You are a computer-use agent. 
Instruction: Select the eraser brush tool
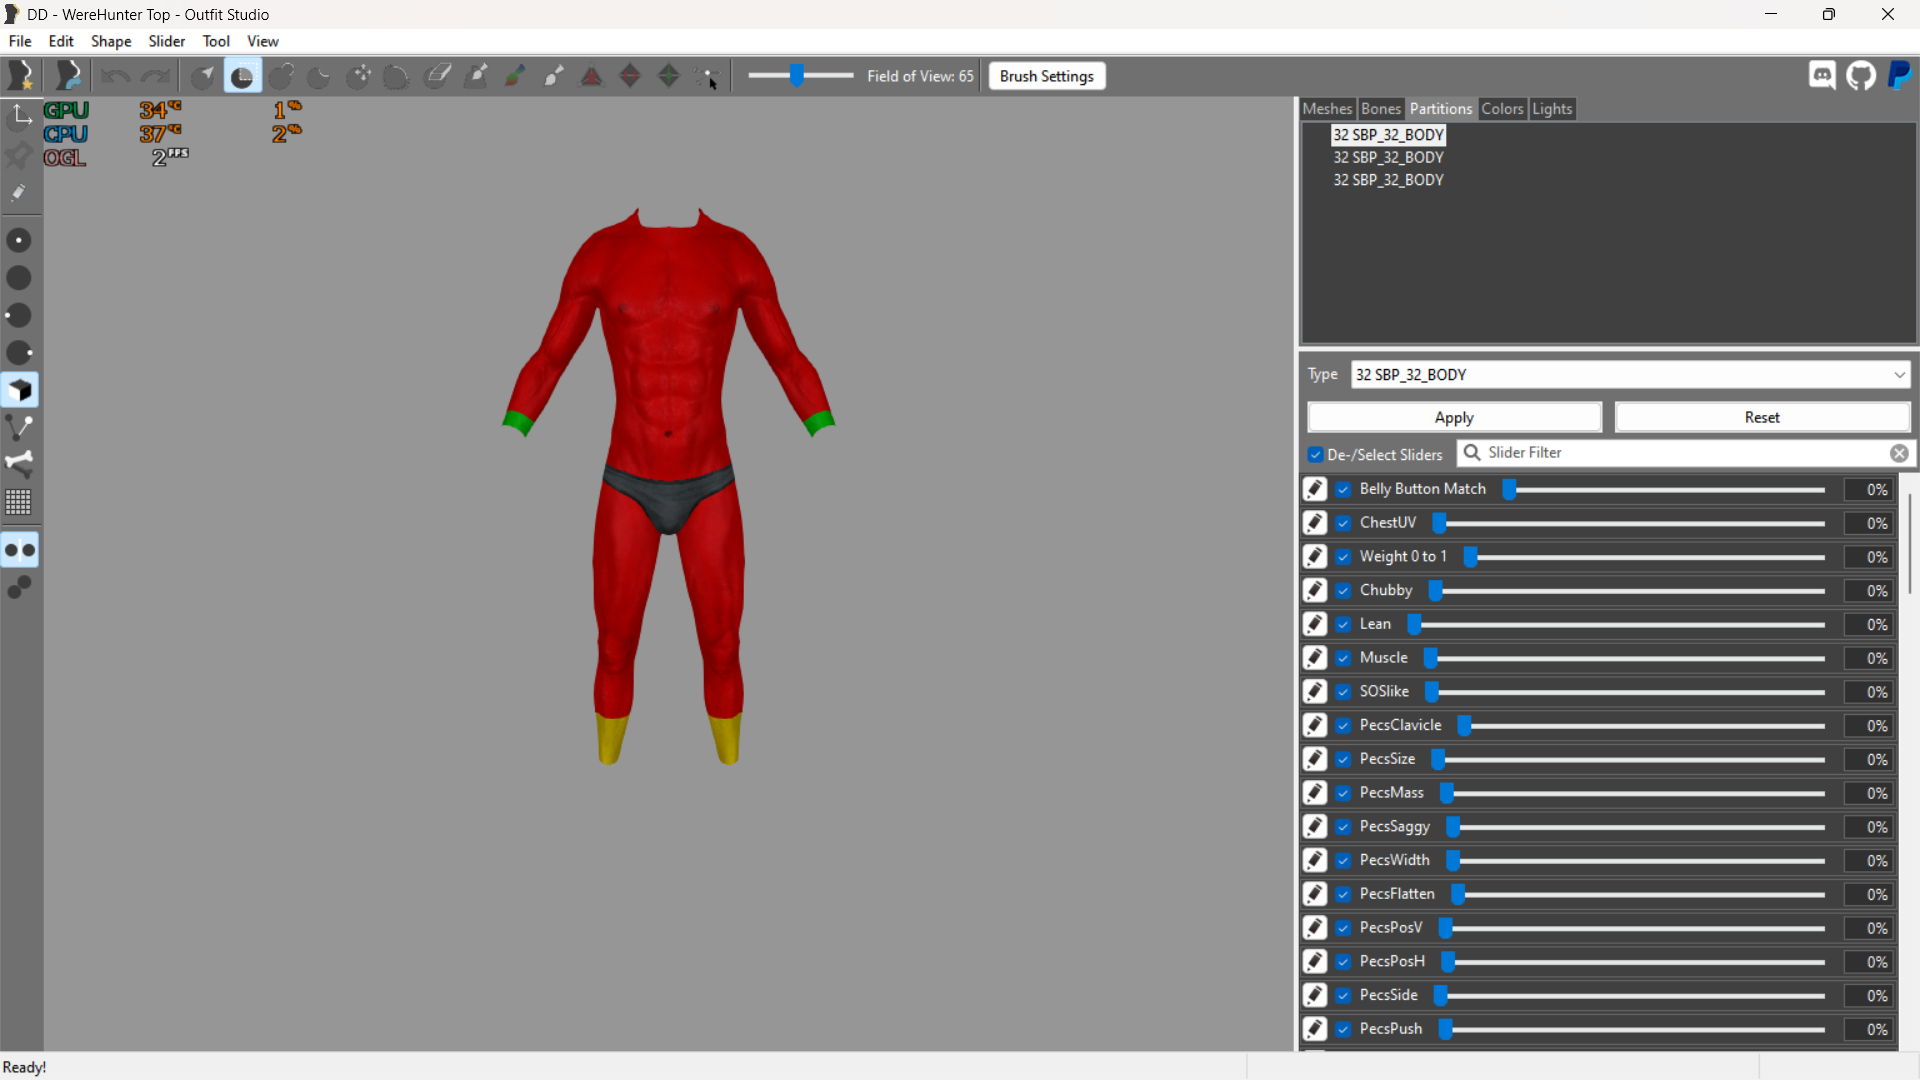coord(437,76)
